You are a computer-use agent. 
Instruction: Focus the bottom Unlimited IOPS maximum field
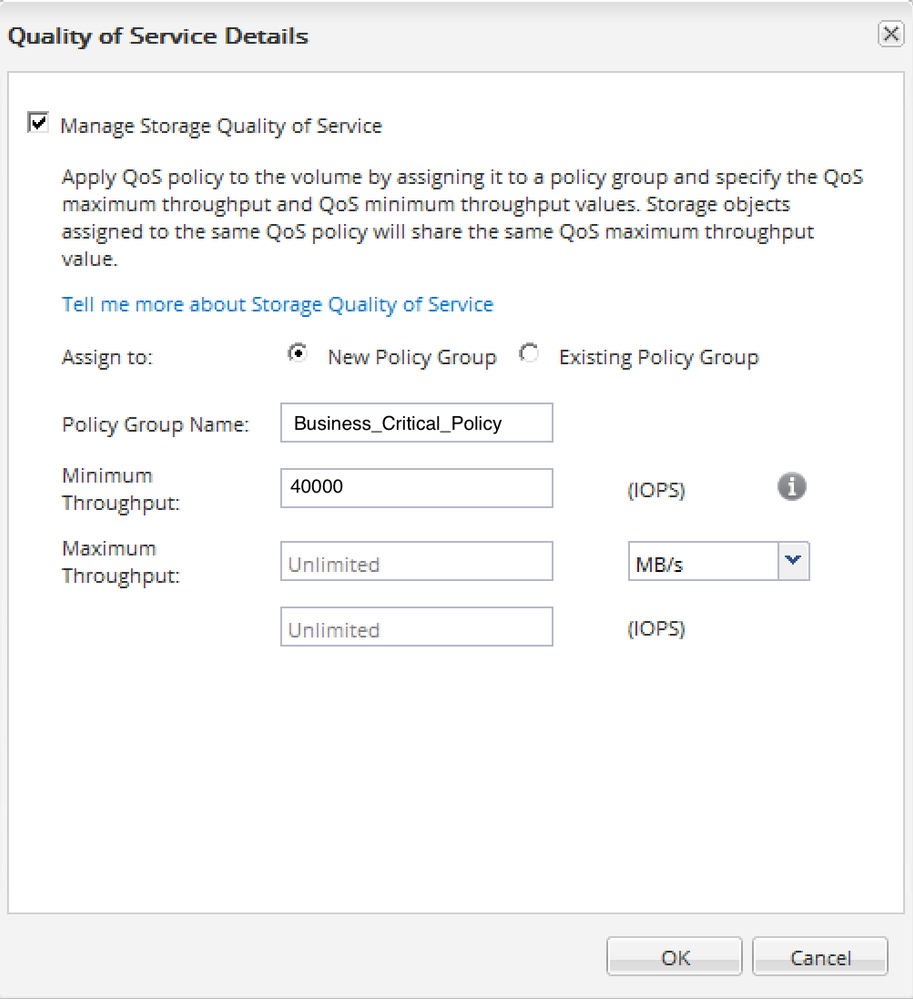(416, 628)
